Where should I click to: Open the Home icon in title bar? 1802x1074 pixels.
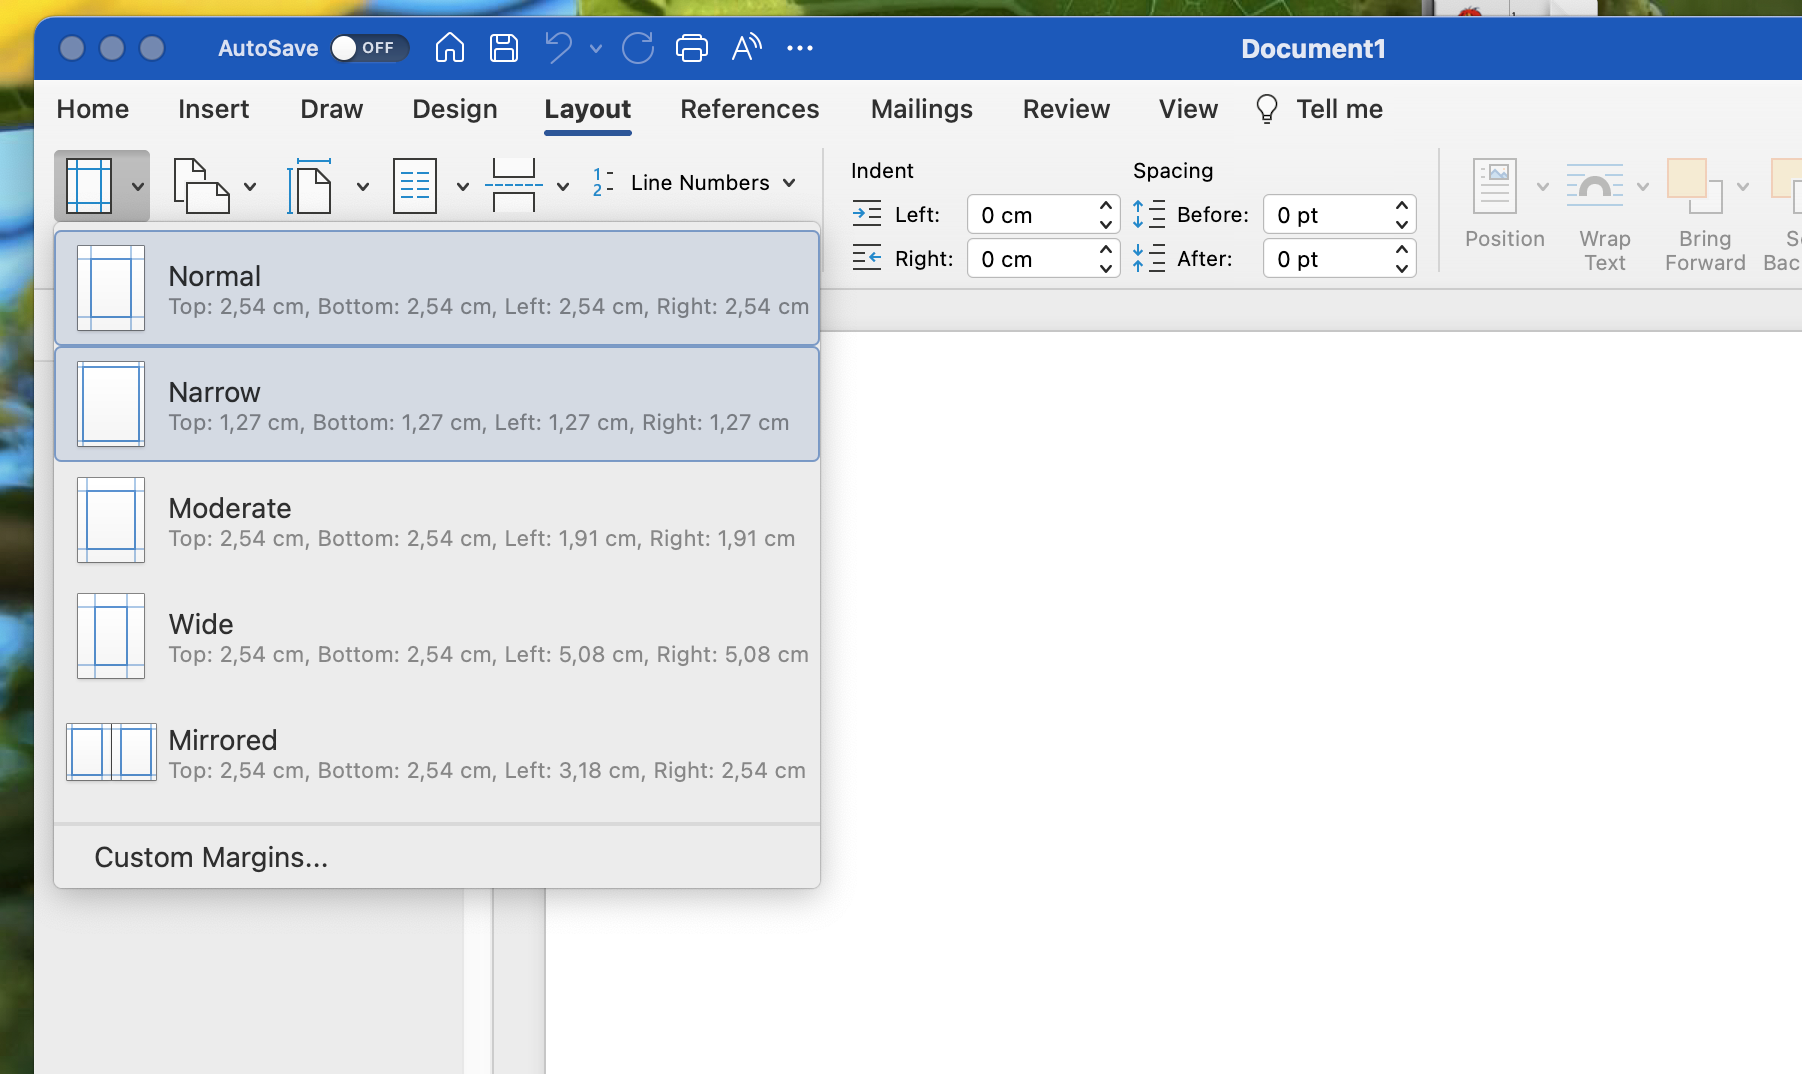pos(450,47)
